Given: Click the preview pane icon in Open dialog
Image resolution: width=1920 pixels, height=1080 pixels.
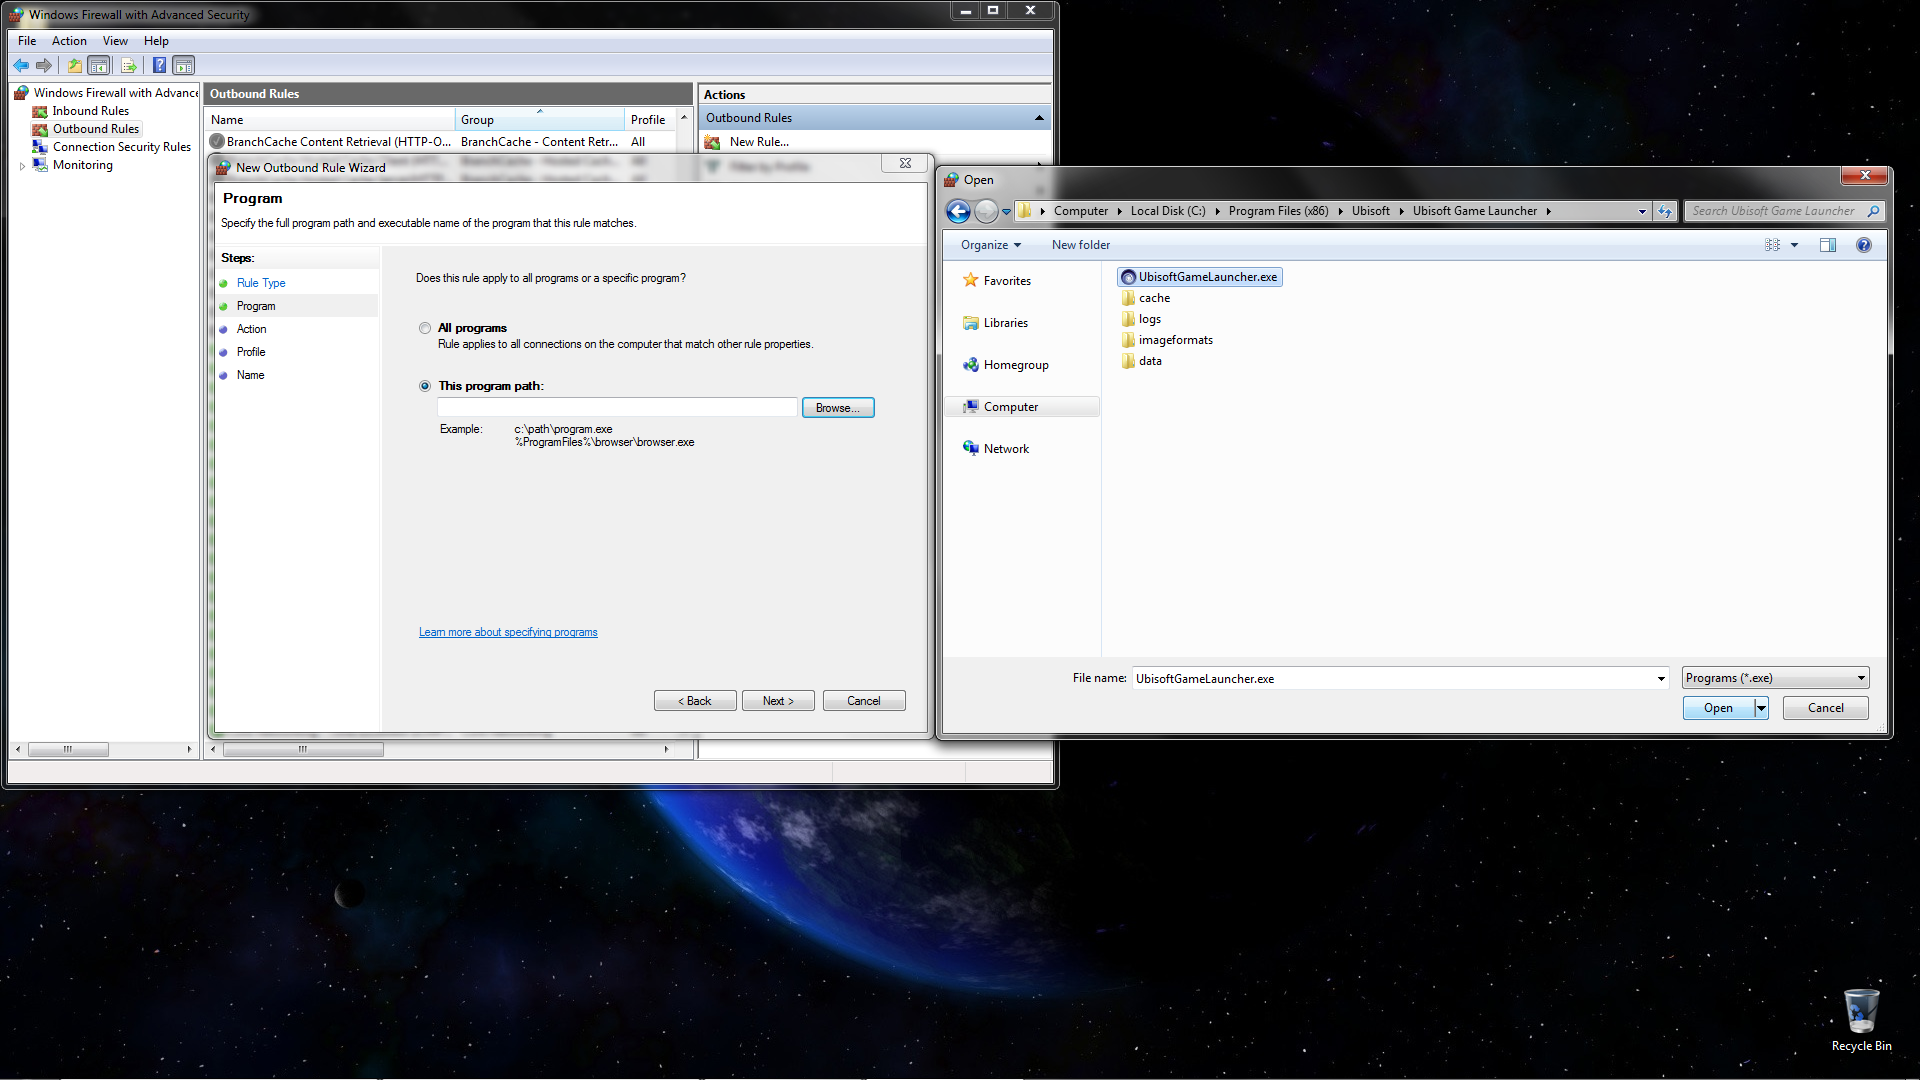Looking at the screenshot, I should click(x=1827, y=245).
